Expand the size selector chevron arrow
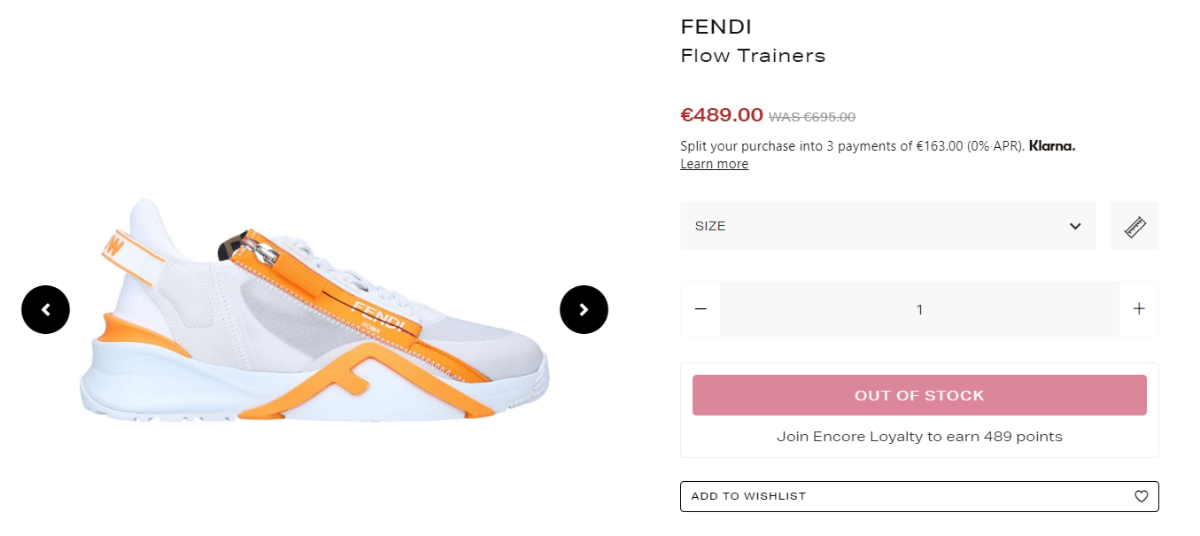The height and width of the screenshot is (536, 1200). (x=1075, y=227)
